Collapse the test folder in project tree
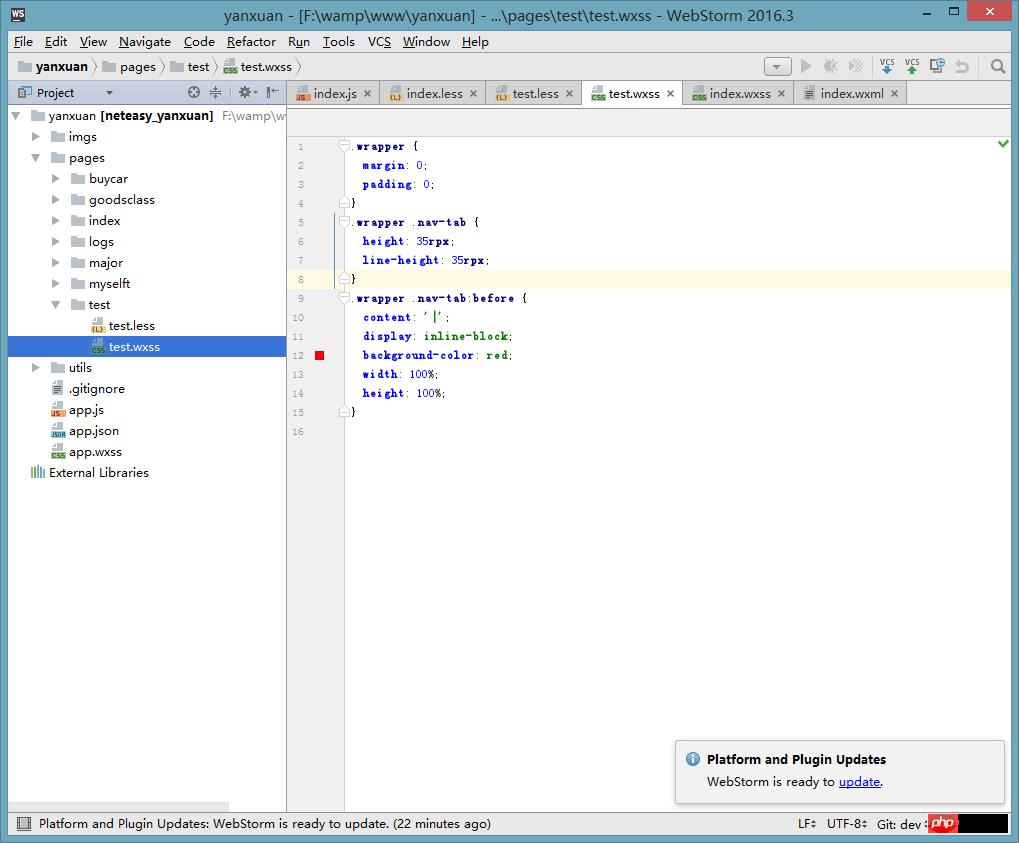The width and height of the screenshot is (1019, 843). [56, 305]
